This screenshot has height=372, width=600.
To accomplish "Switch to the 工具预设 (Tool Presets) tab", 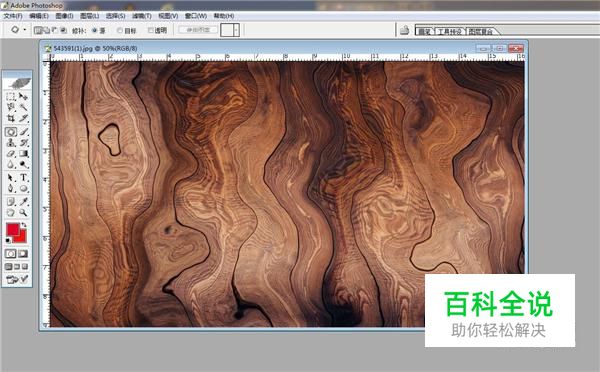I will (x=450, y=31).
